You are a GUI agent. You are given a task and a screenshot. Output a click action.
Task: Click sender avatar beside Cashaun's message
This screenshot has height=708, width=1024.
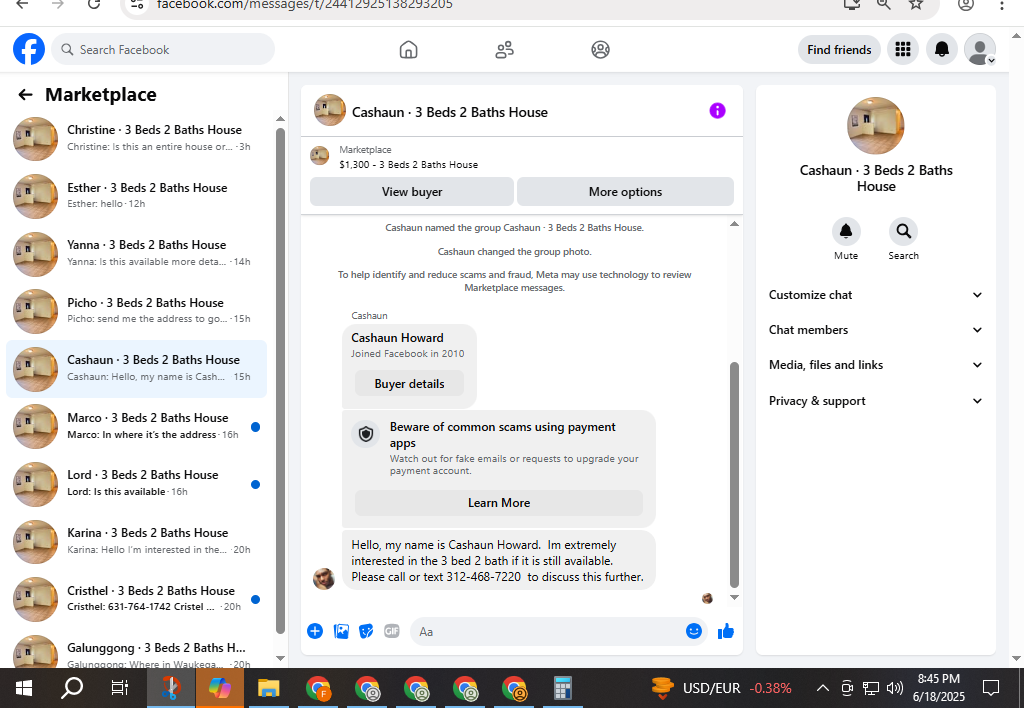[x=324, y=578]
